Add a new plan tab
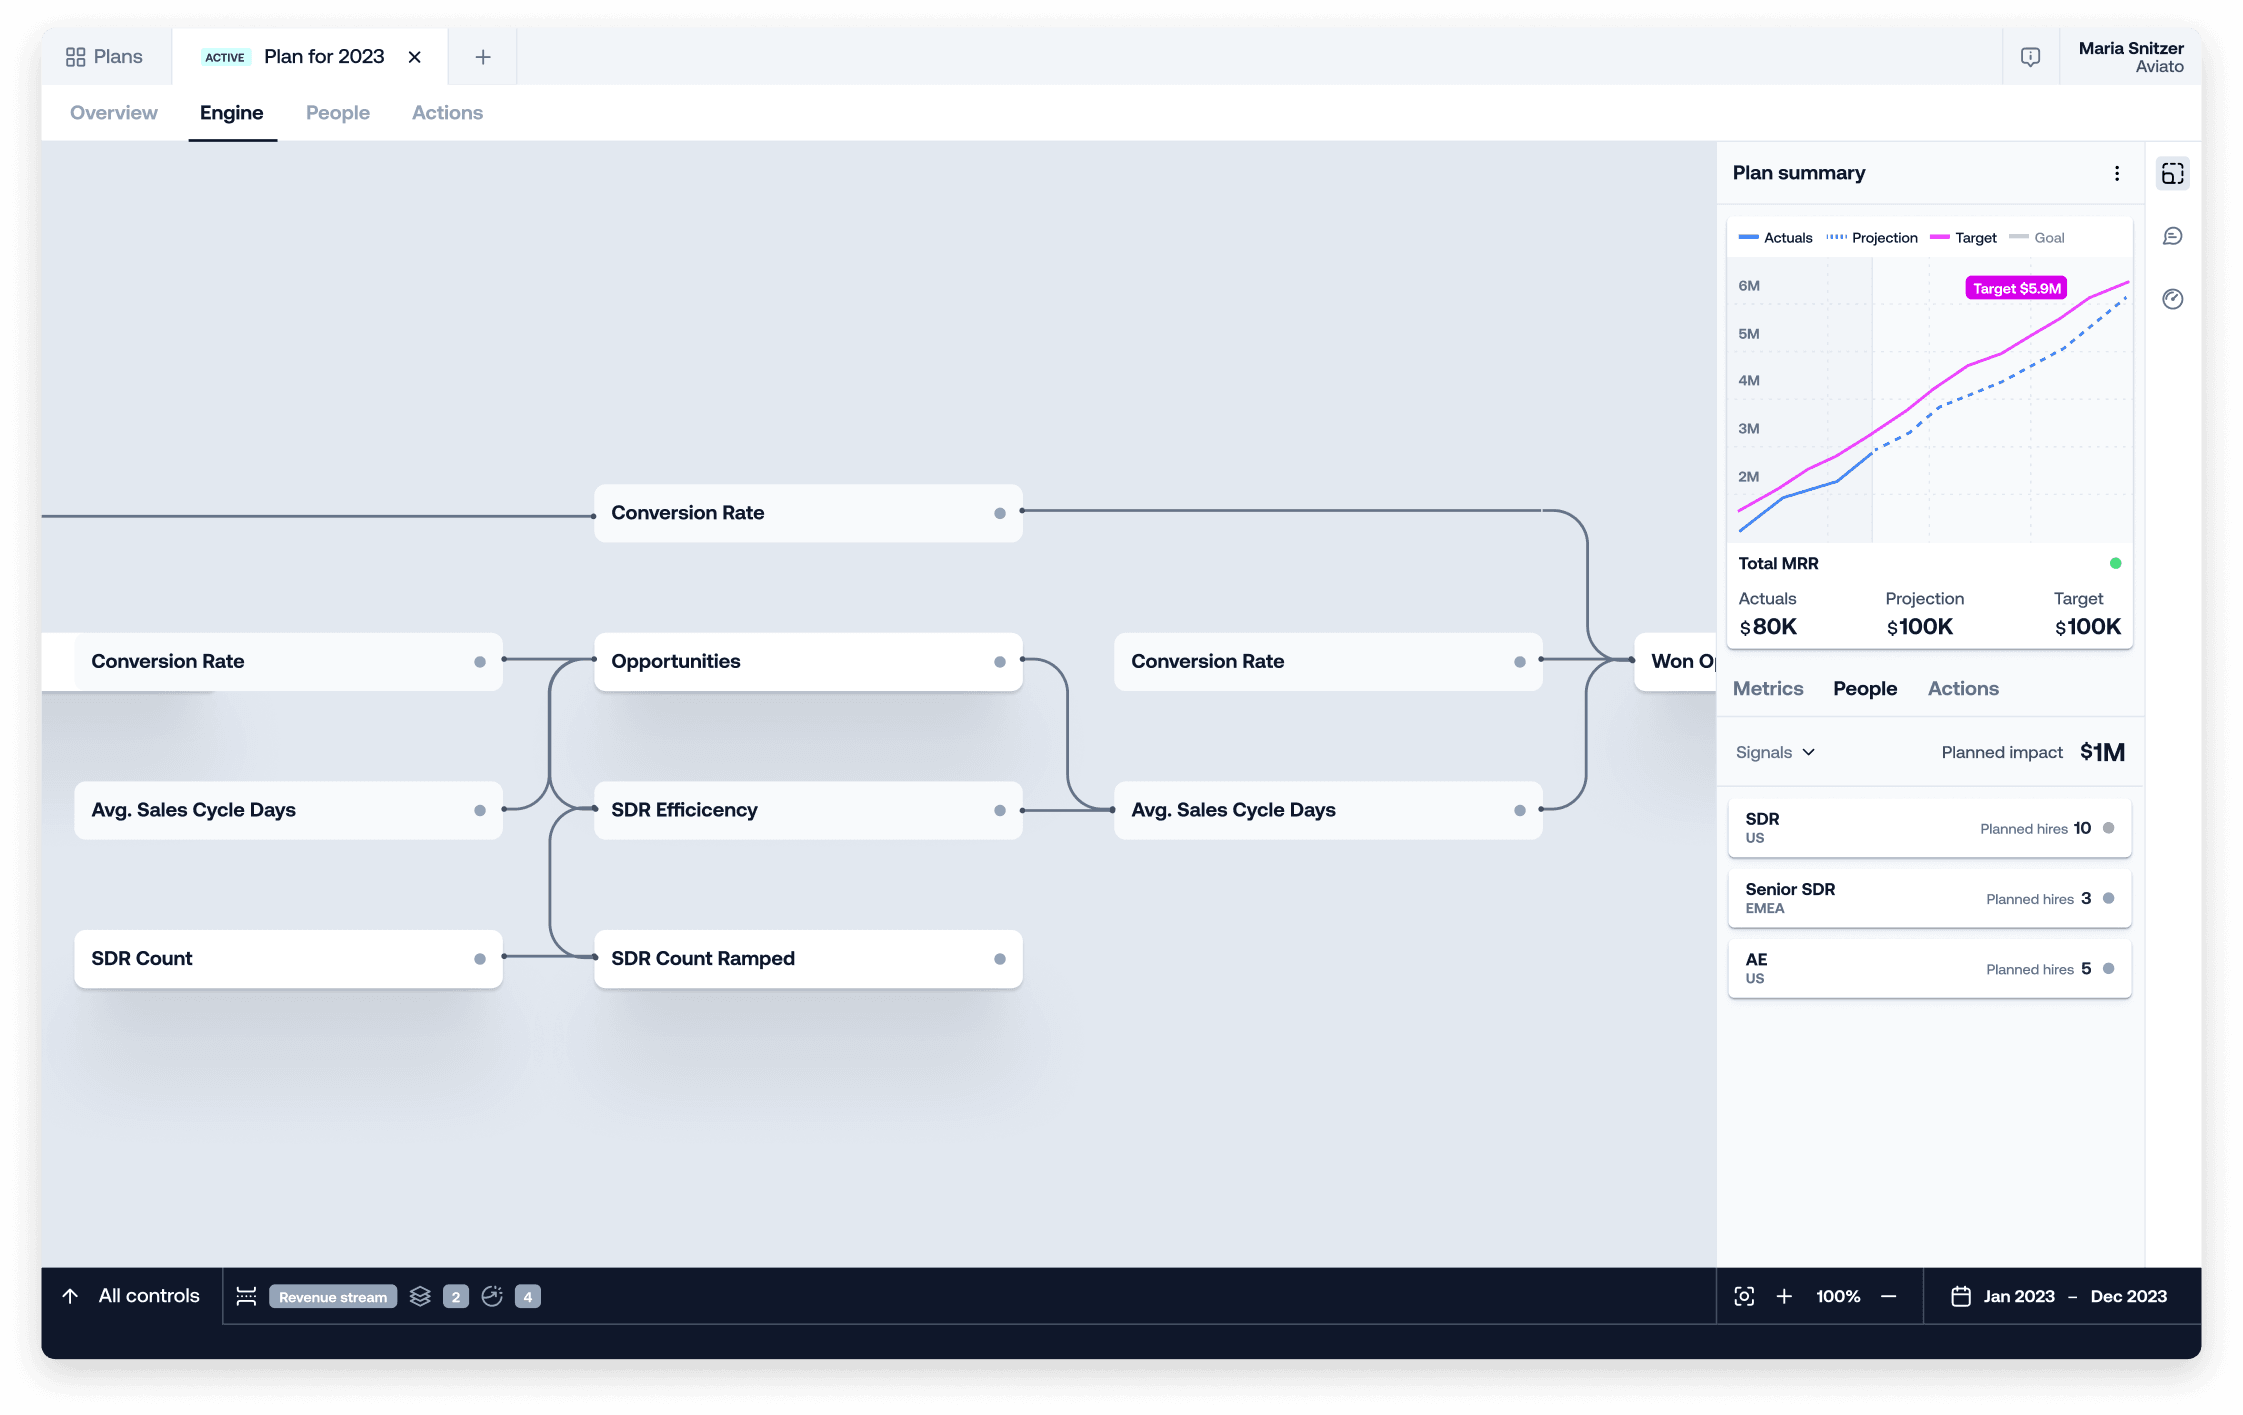The height and width of the screenshot is (1415, 2243). (x=483, y=57)
